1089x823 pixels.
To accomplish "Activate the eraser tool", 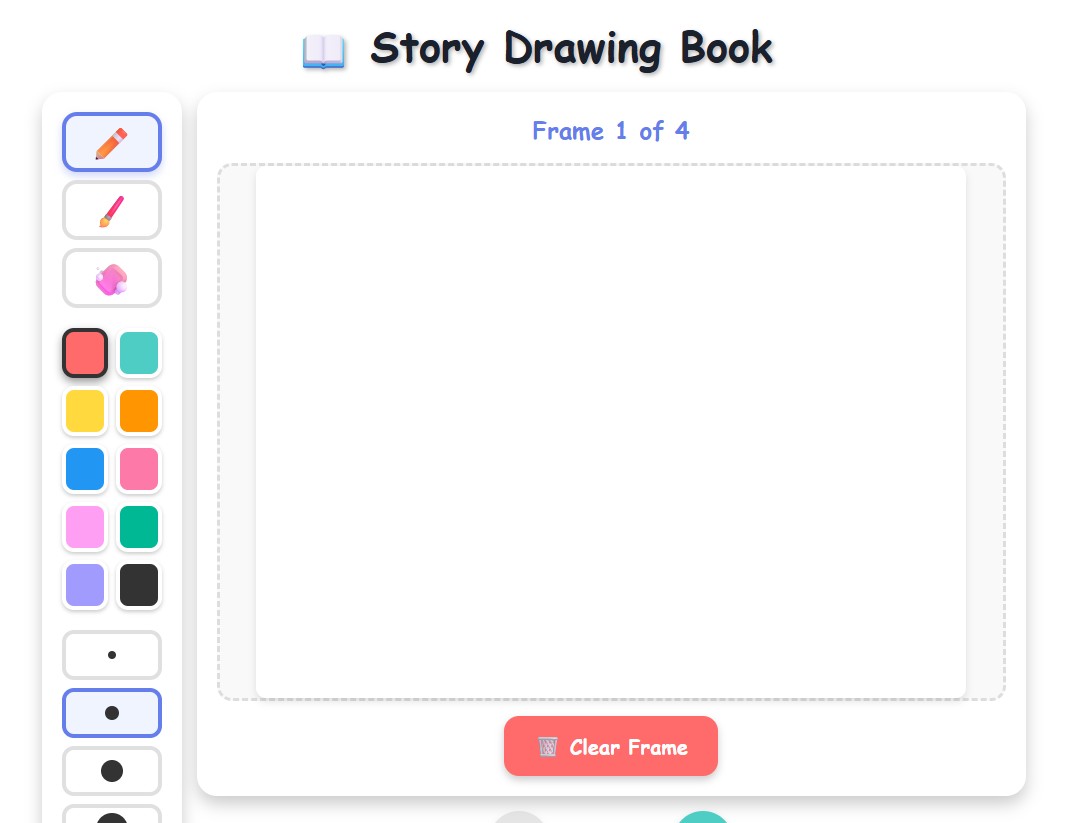I will [112, 278].
